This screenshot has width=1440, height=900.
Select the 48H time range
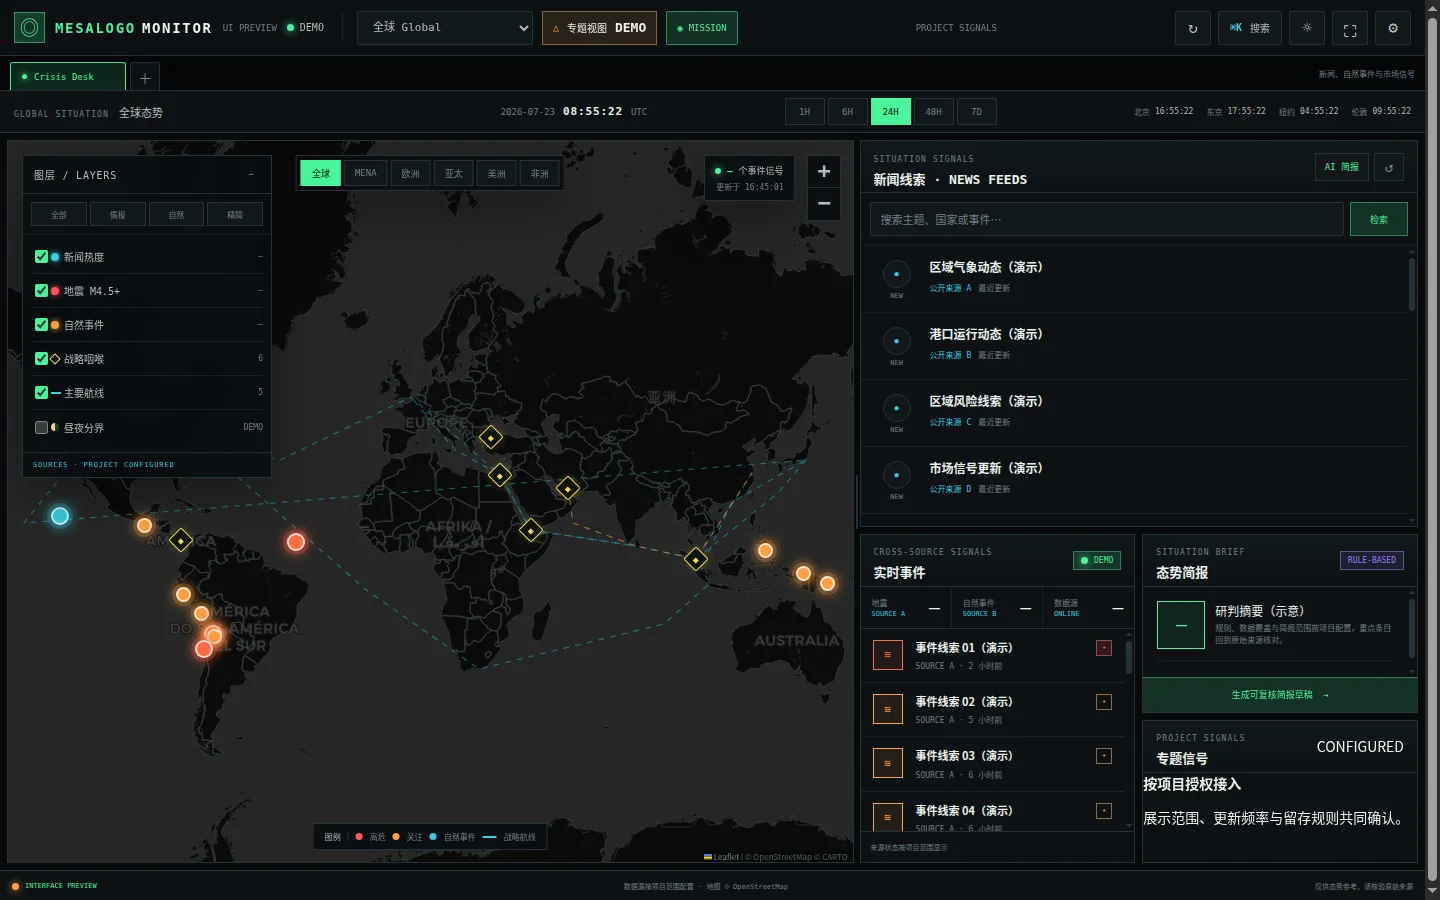pyautogui.click(x=934, y=112)
